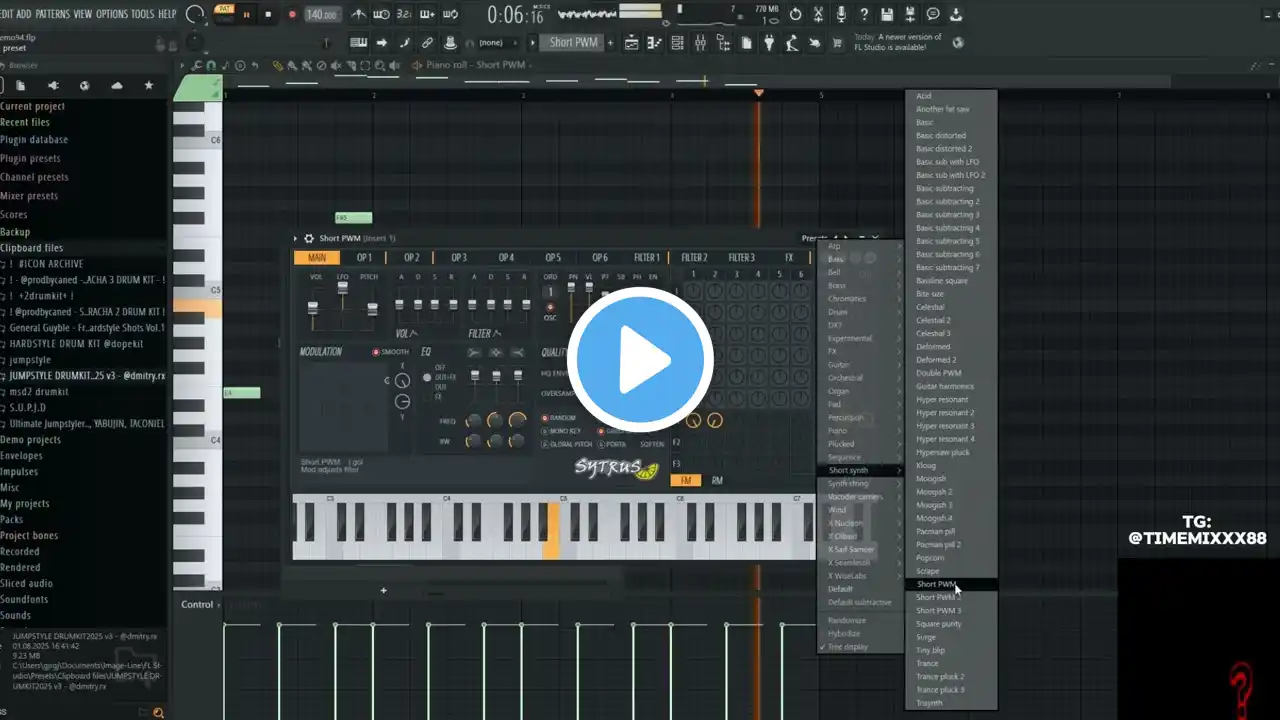Open the plugin settings gear in Sytrus

point(309,239)
